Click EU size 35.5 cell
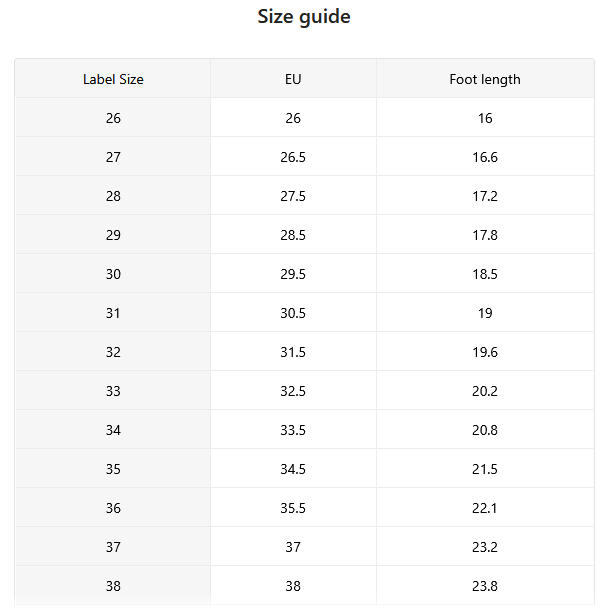Image resolution: width=606 pixels, height=612 pixels. point(293,508)
